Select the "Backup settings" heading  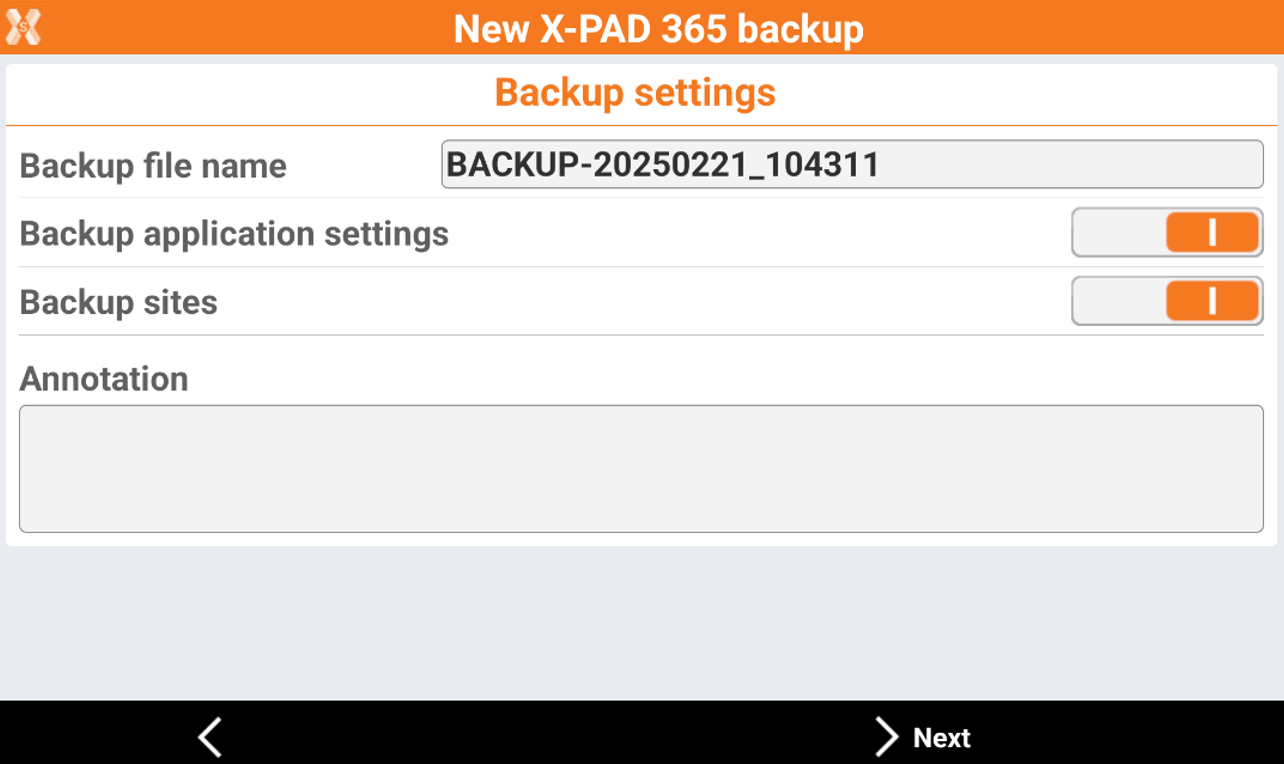click(x=635, y=92)
